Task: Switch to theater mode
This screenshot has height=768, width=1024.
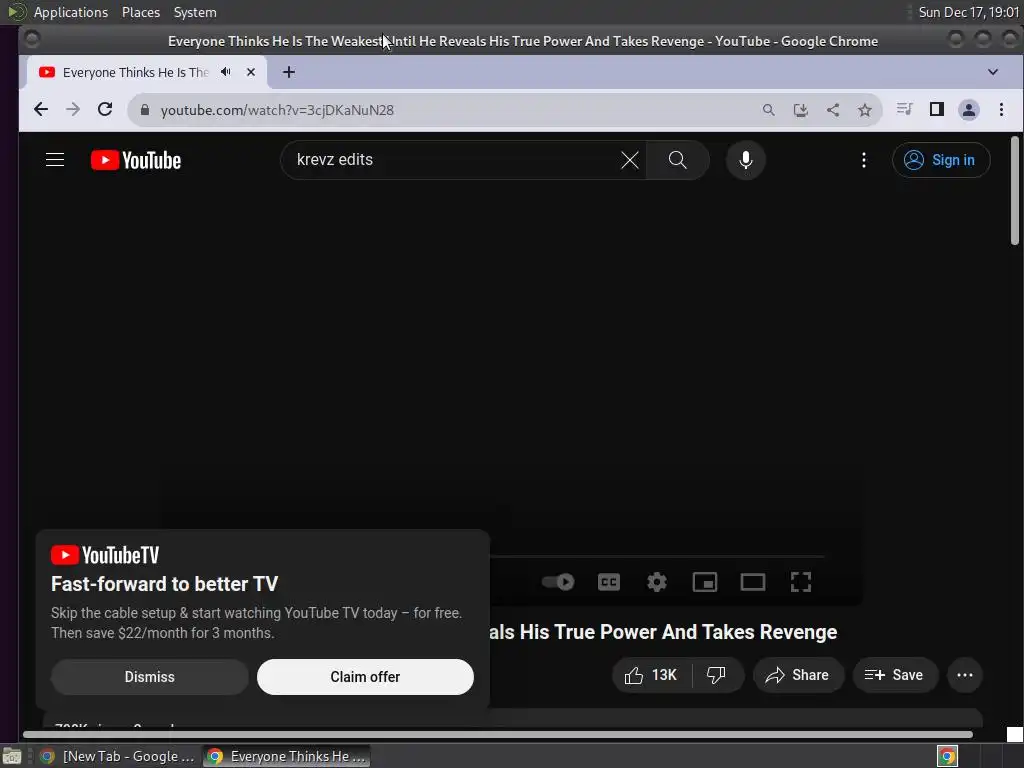Action: point(752,581)
